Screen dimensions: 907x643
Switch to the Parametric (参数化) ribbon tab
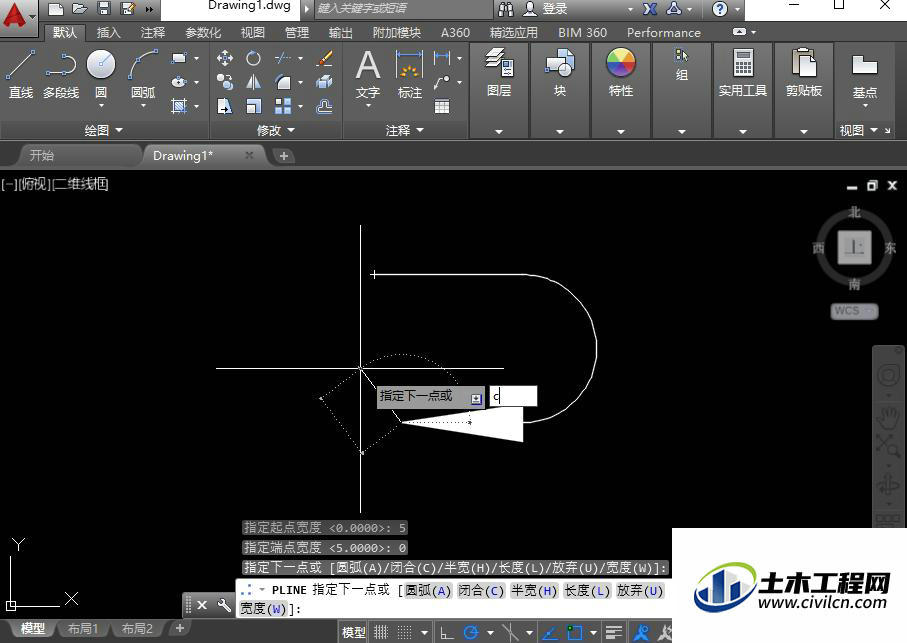pyautogui.click(x=203, y=32)
